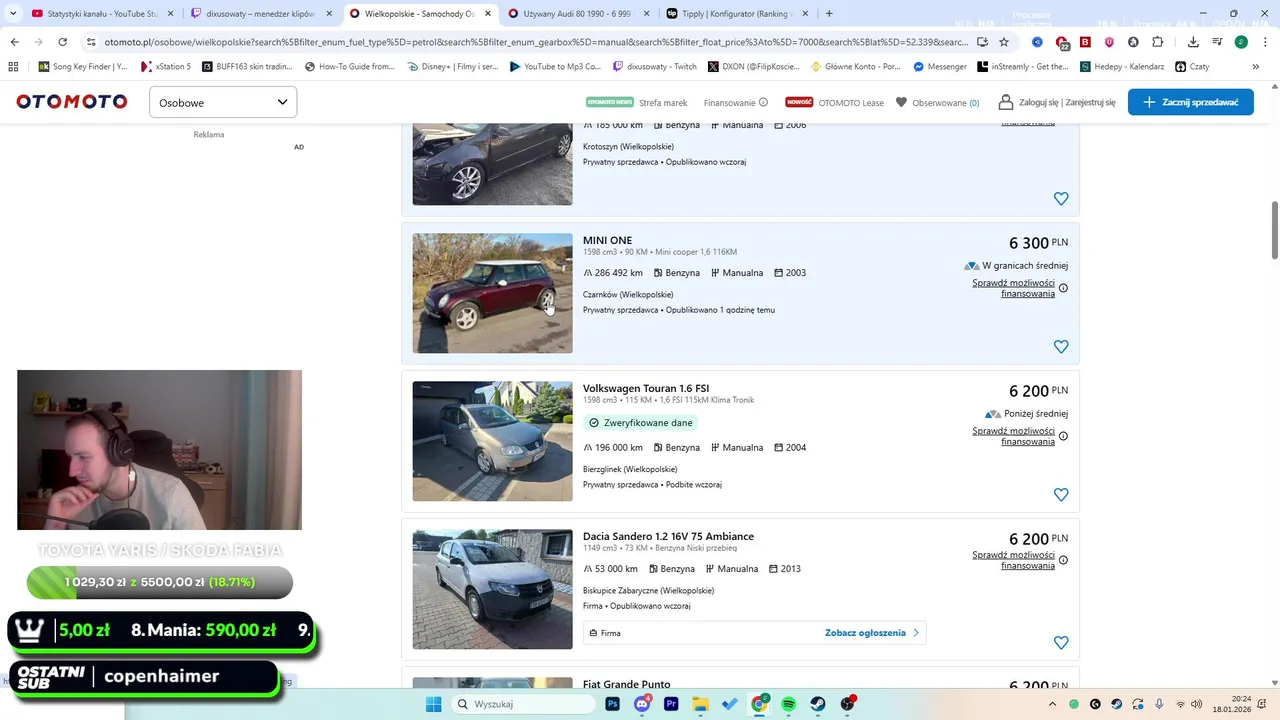Reload the page with the refresh icon

pyautogui.click(x=62, y=42)
